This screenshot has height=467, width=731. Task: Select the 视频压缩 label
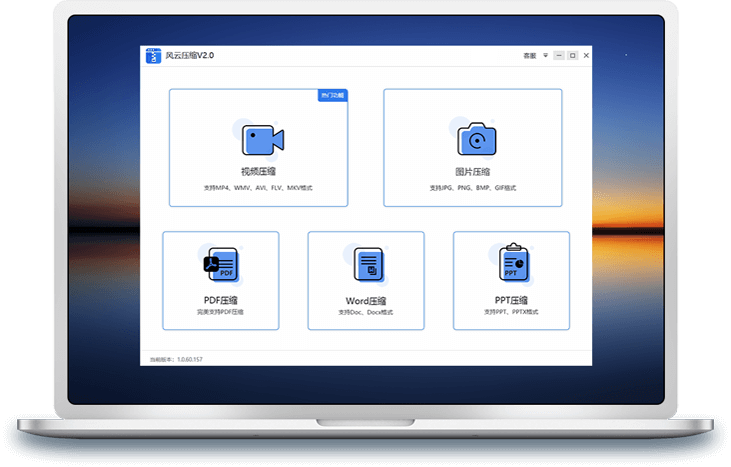coord(258,172)
